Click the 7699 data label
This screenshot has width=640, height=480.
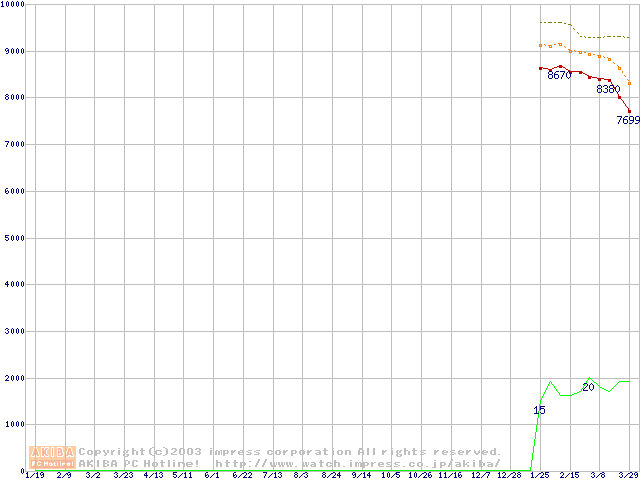click(x=628, y=120)
